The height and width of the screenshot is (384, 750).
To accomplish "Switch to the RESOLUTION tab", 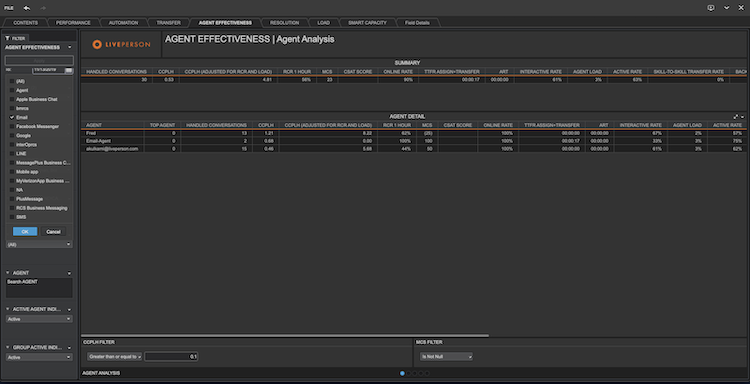I will tap(285, 22).
